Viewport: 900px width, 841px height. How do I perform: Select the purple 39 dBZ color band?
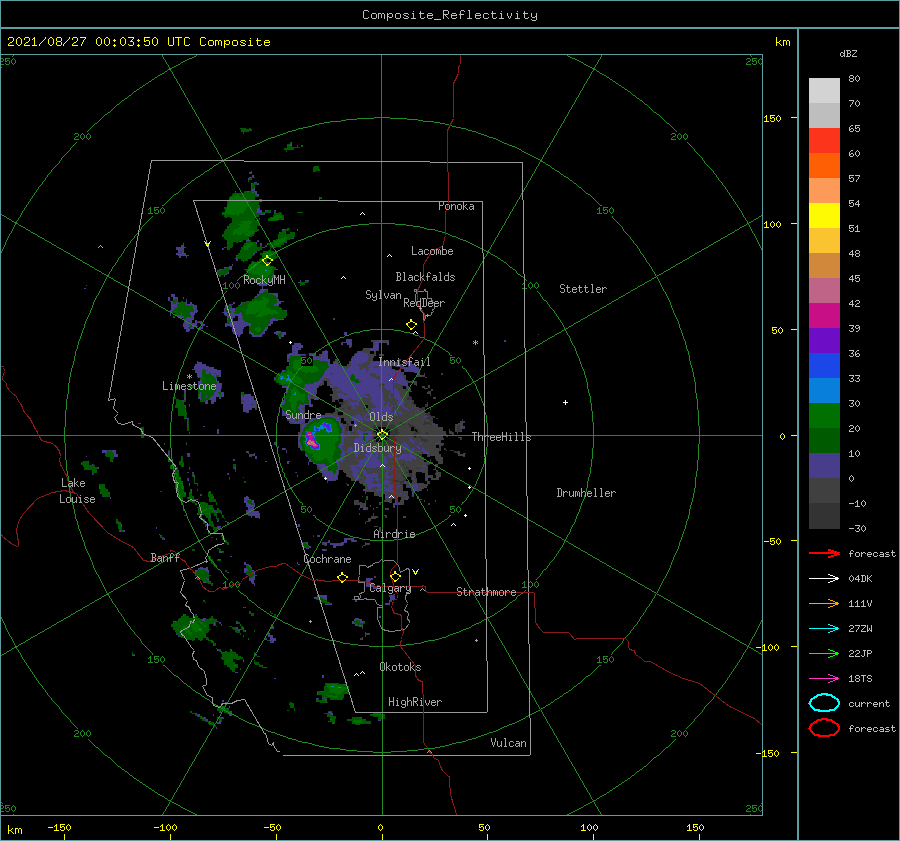pyautogui.click(x=824, y=340)
